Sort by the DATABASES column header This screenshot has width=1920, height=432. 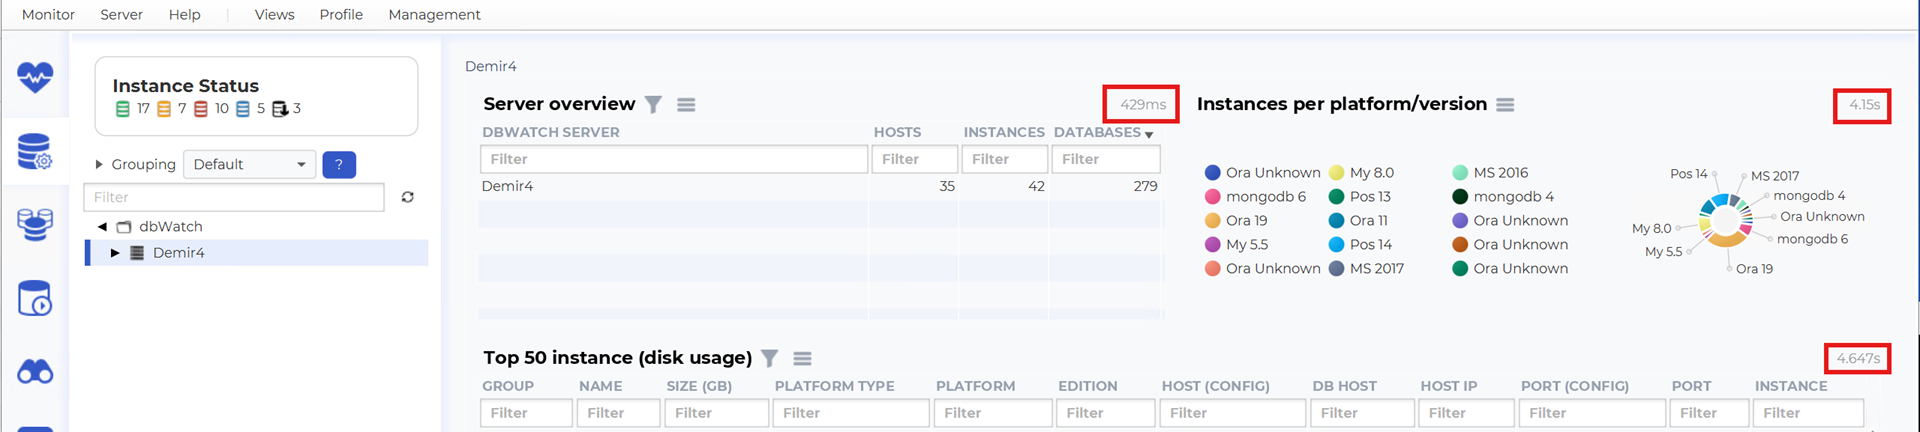(x=1097, y=133)
